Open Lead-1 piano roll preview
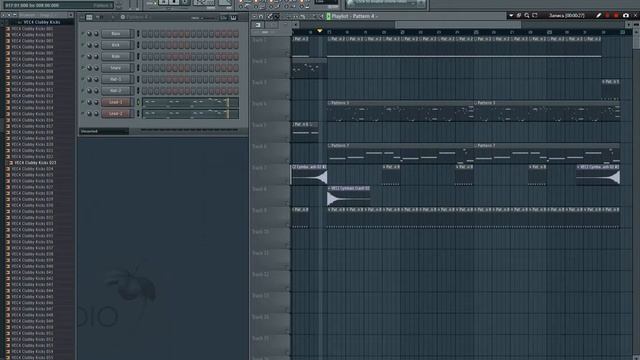This screenshot has height=360, width=640. [190, 102]
